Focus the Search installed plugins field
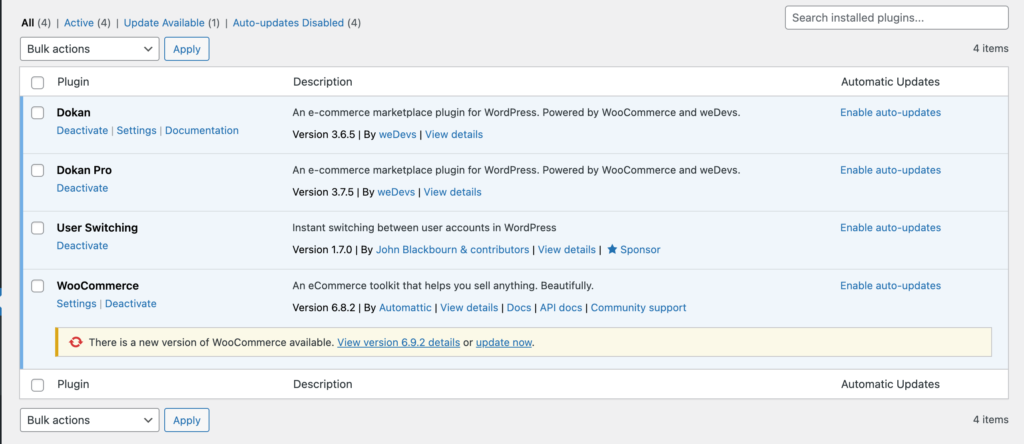This screenshot has height=444, width=1024. (897, 18)
